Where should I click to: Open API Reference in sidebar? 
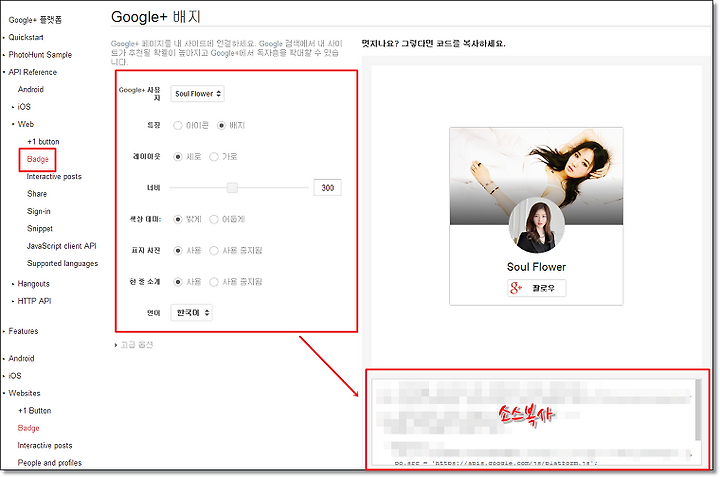click(x=33, y=72)
